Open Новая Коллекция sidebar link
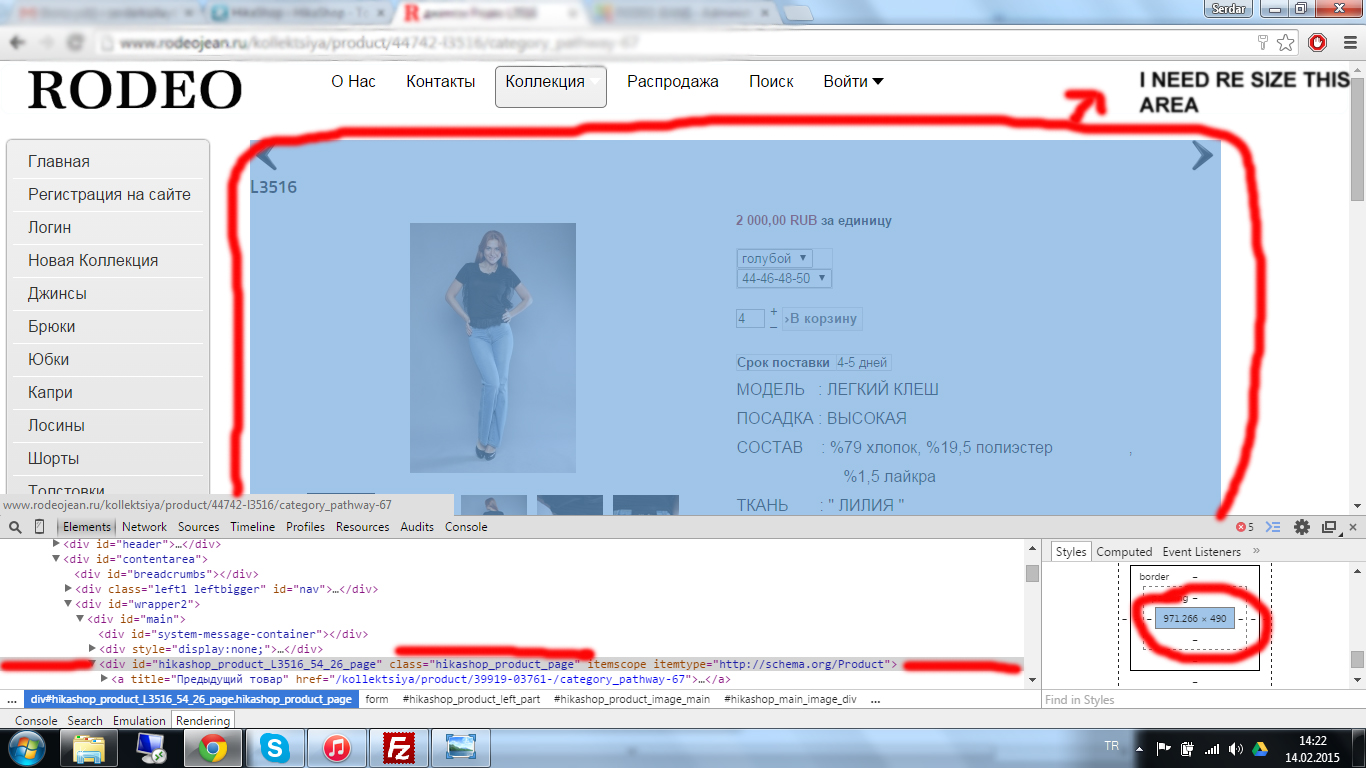1366x768 pixels. point(93,260)
